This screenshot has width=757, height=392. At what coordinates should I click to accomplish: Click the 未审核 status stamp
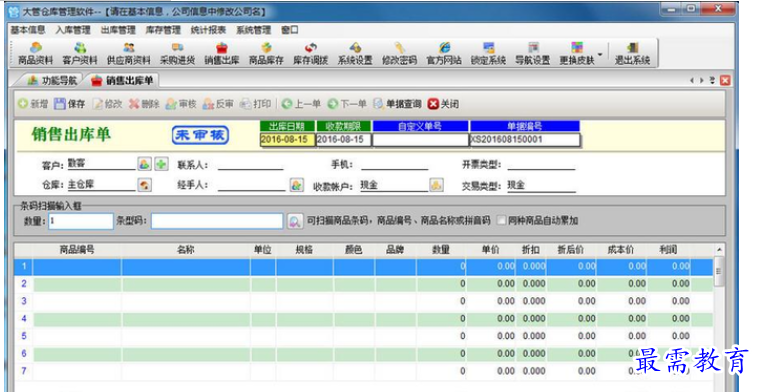[200, 135]
